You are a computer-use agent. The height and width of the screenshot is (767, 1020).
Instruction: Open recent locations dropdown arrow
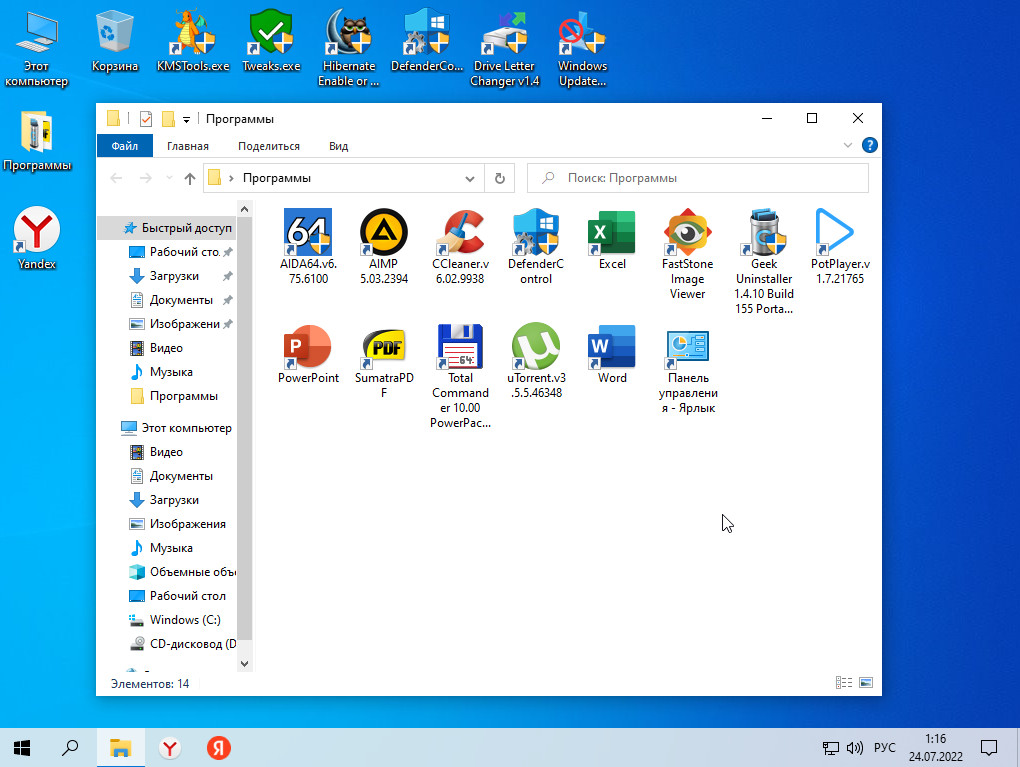point(169,178)
